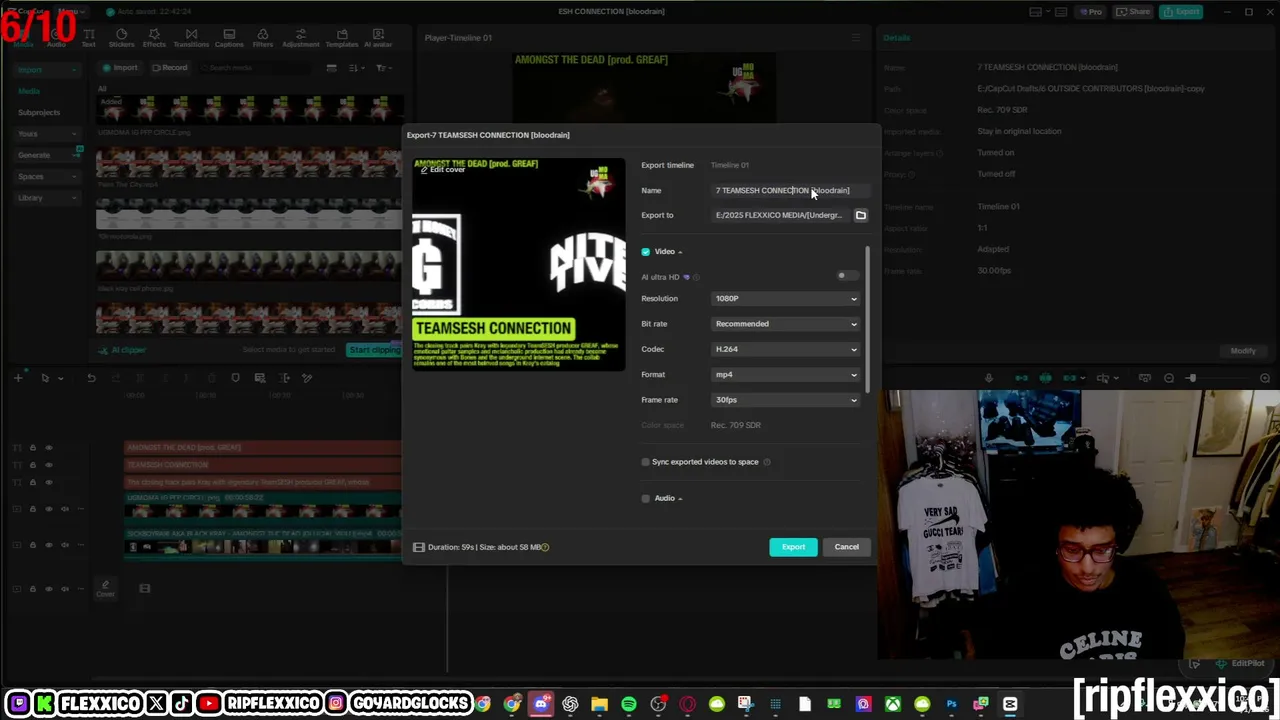Untick the Video checkbox
Screen dimensions: 1280x720
coord(646,252)
